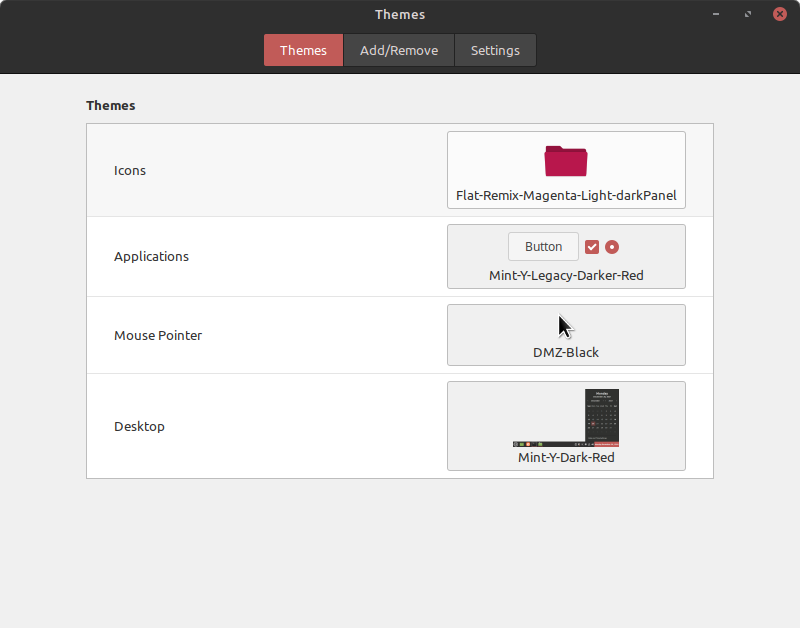Click the magenta folder icon in Icons preview

click(x=565, y=162)
